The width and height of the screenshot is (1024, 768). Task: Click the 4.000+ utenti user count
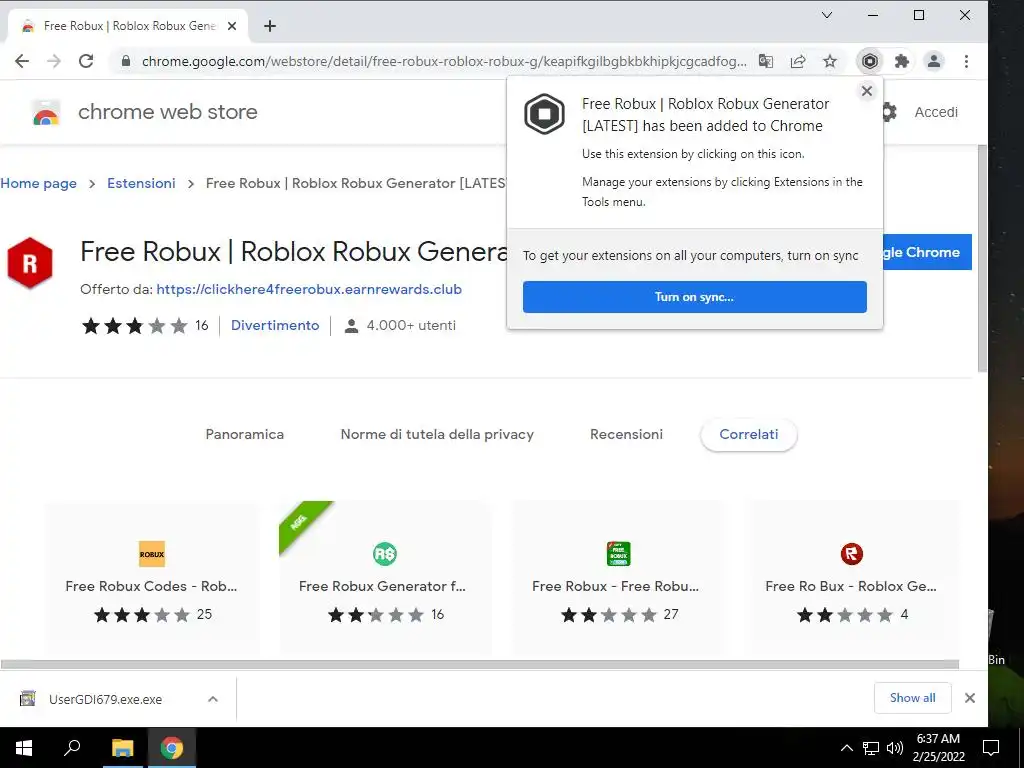411,325
